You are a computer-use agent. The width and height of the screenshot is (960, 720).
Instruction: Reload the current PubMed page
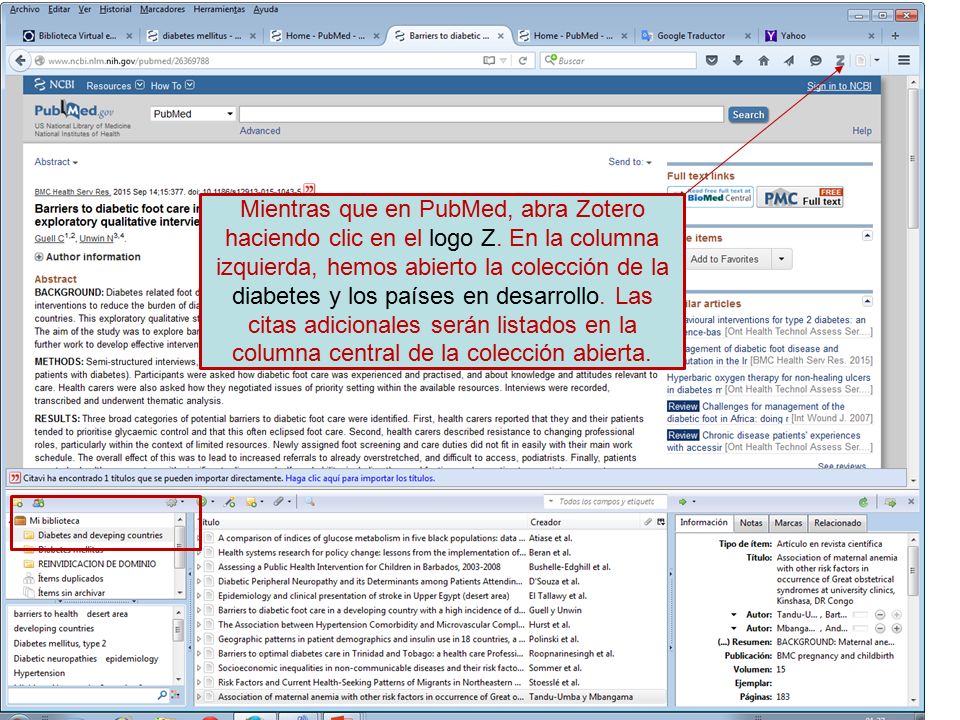523,61
